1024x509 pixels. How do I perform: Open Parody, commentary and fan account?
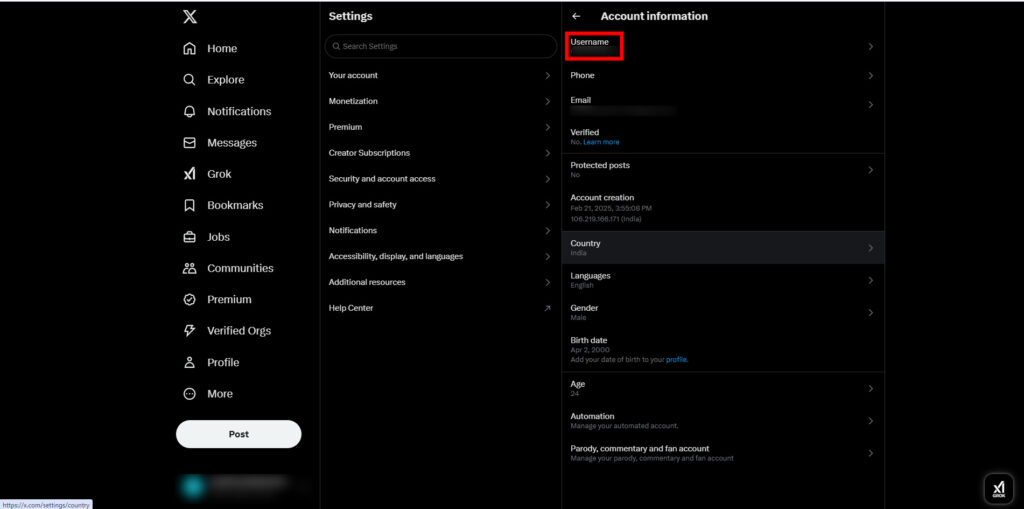(x=723, y=453)
